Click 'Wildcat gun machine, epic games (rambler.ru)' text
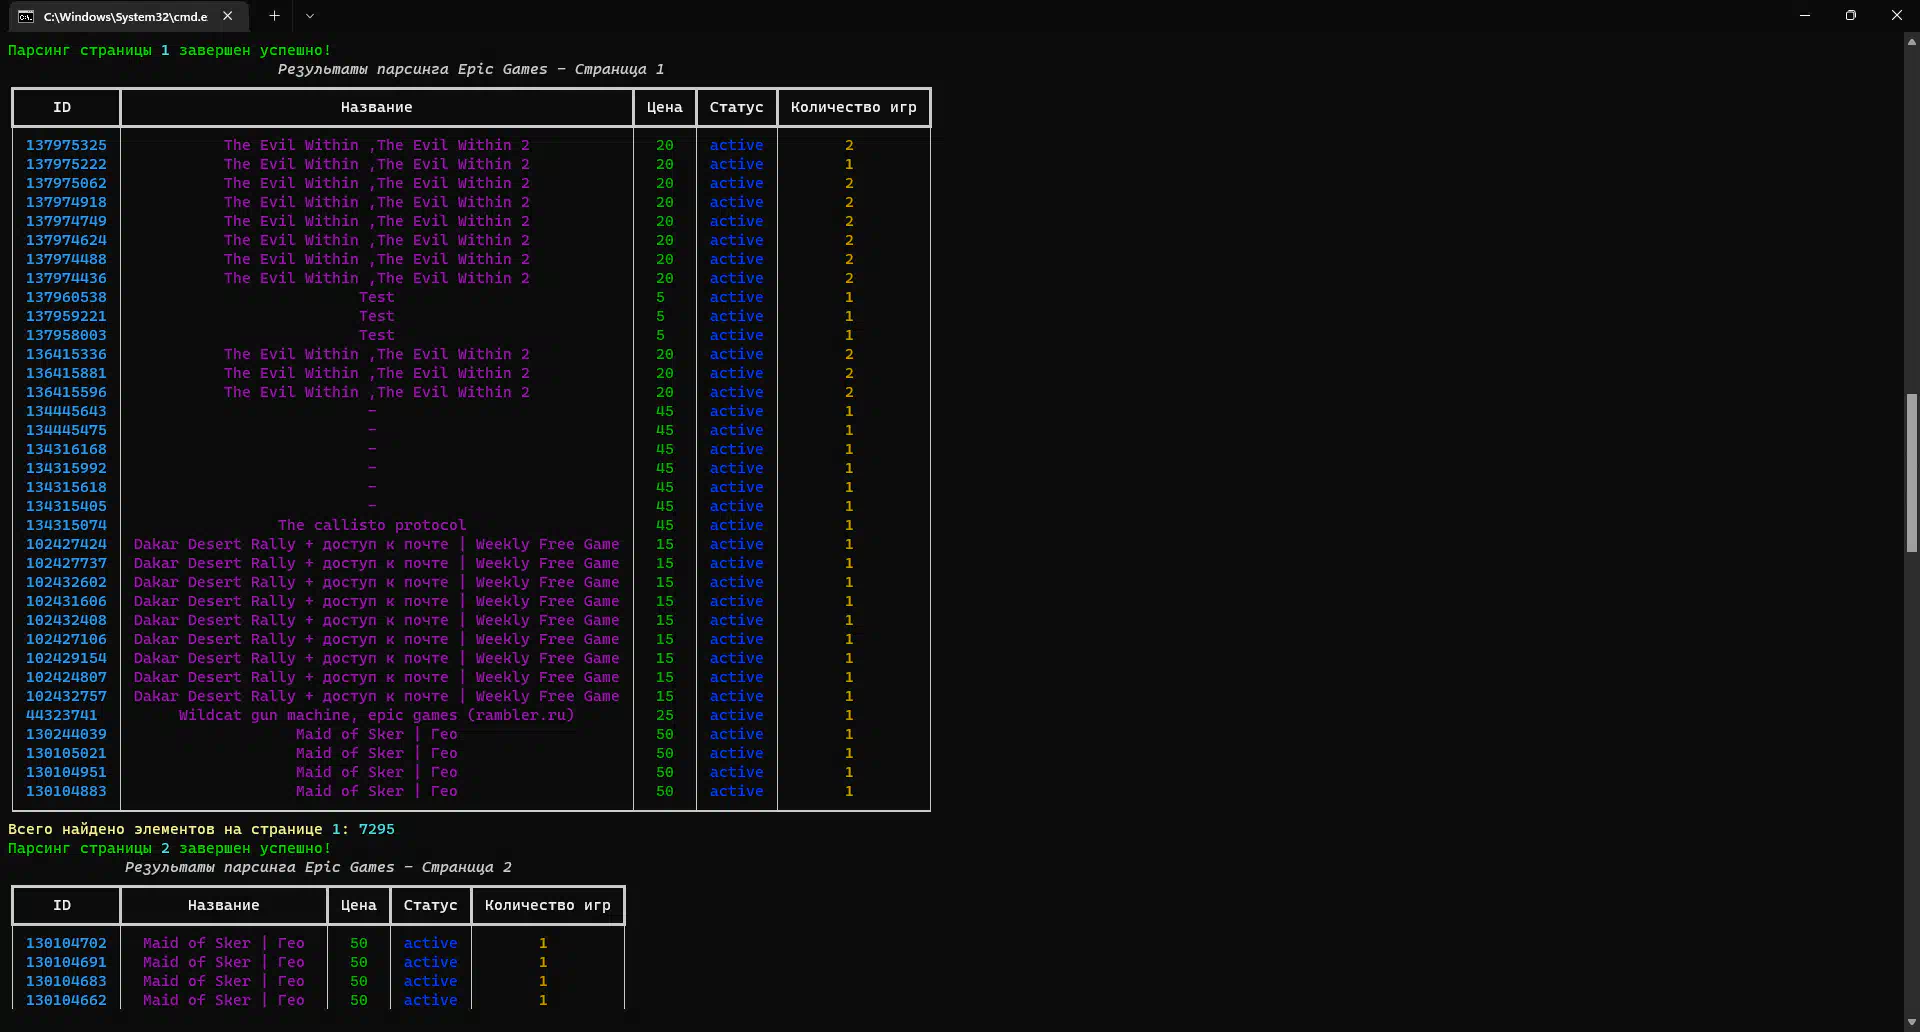 [x=377, y=715]
